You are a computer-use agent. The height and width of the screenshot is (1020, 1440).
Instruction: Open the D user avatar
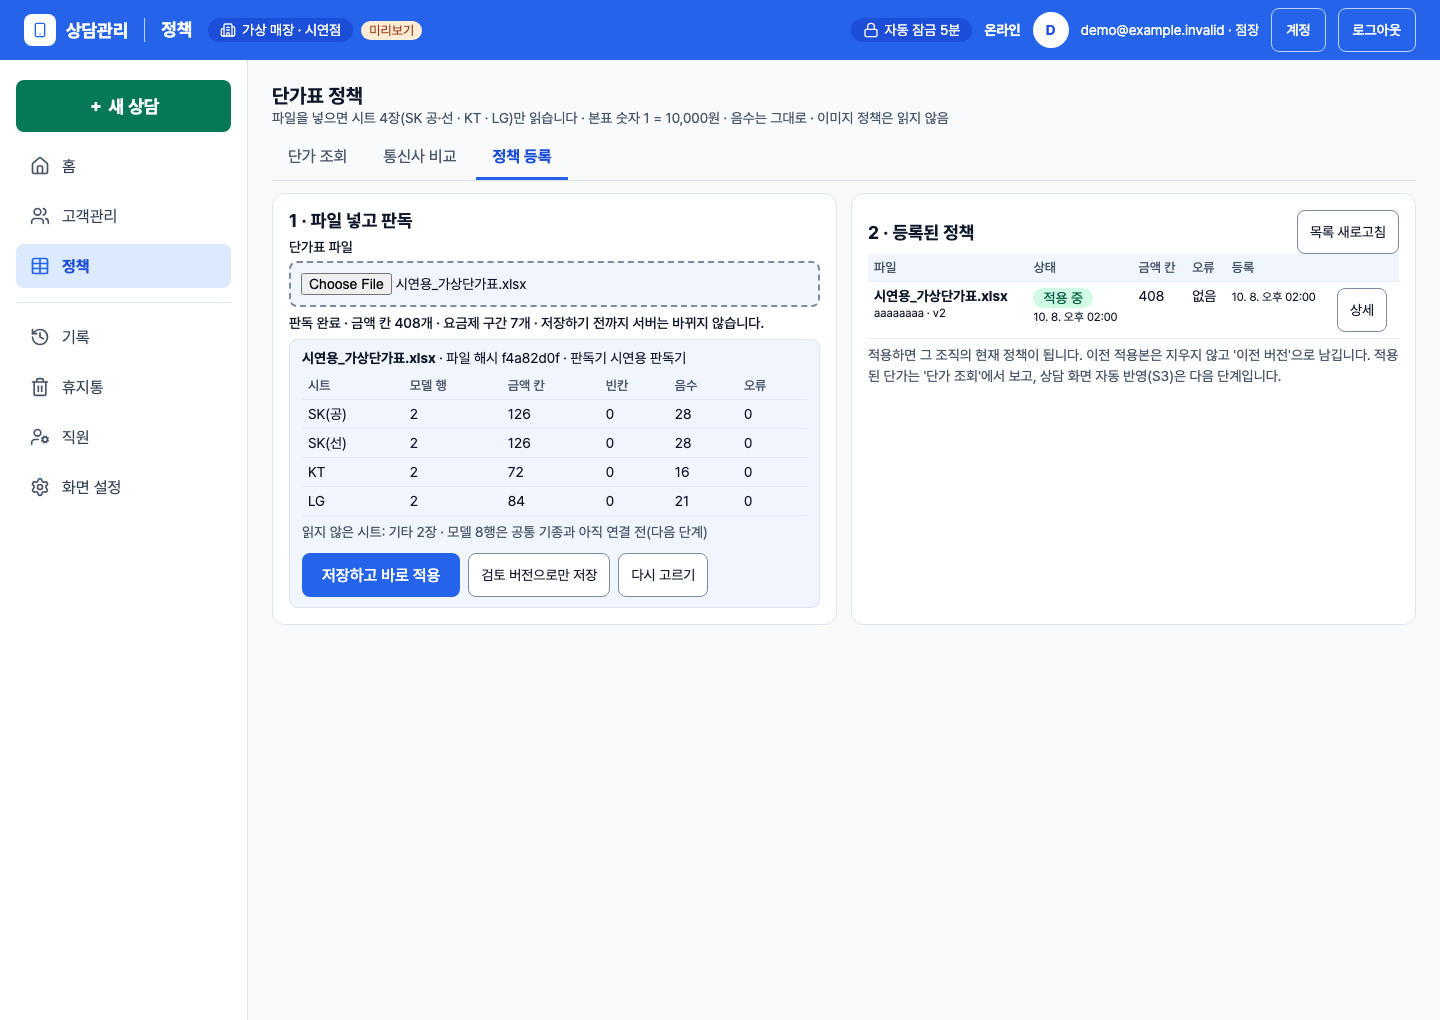[1050, 30]
